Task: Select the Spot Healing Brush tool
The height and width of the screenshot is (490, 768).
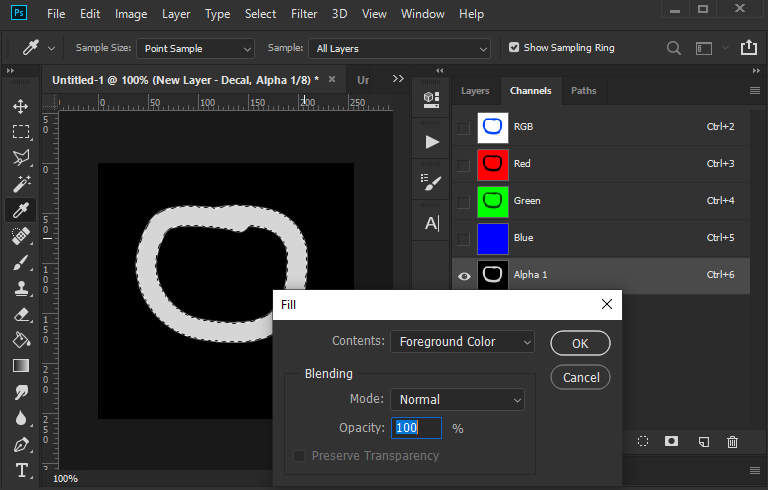Action: tap(21, 236)
